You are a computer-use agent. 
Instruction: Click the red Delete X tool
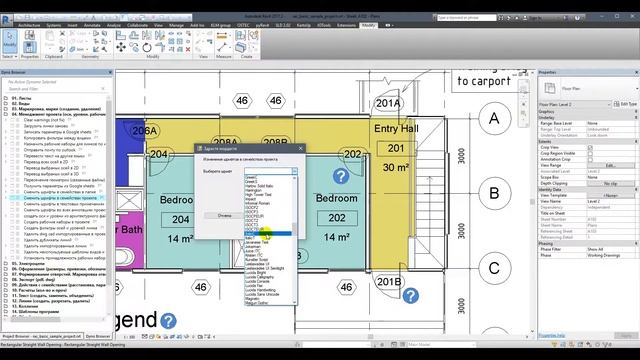click(x=188, y=49)
